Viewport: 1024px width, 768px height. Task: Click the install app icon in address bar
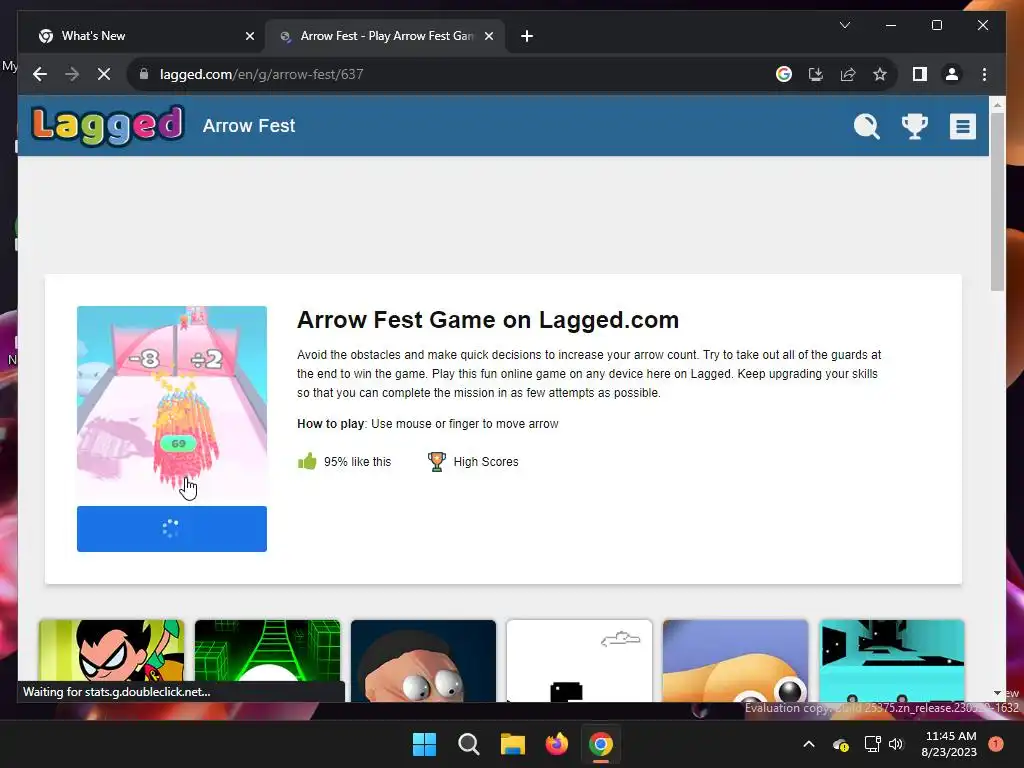tap(816, 74)
